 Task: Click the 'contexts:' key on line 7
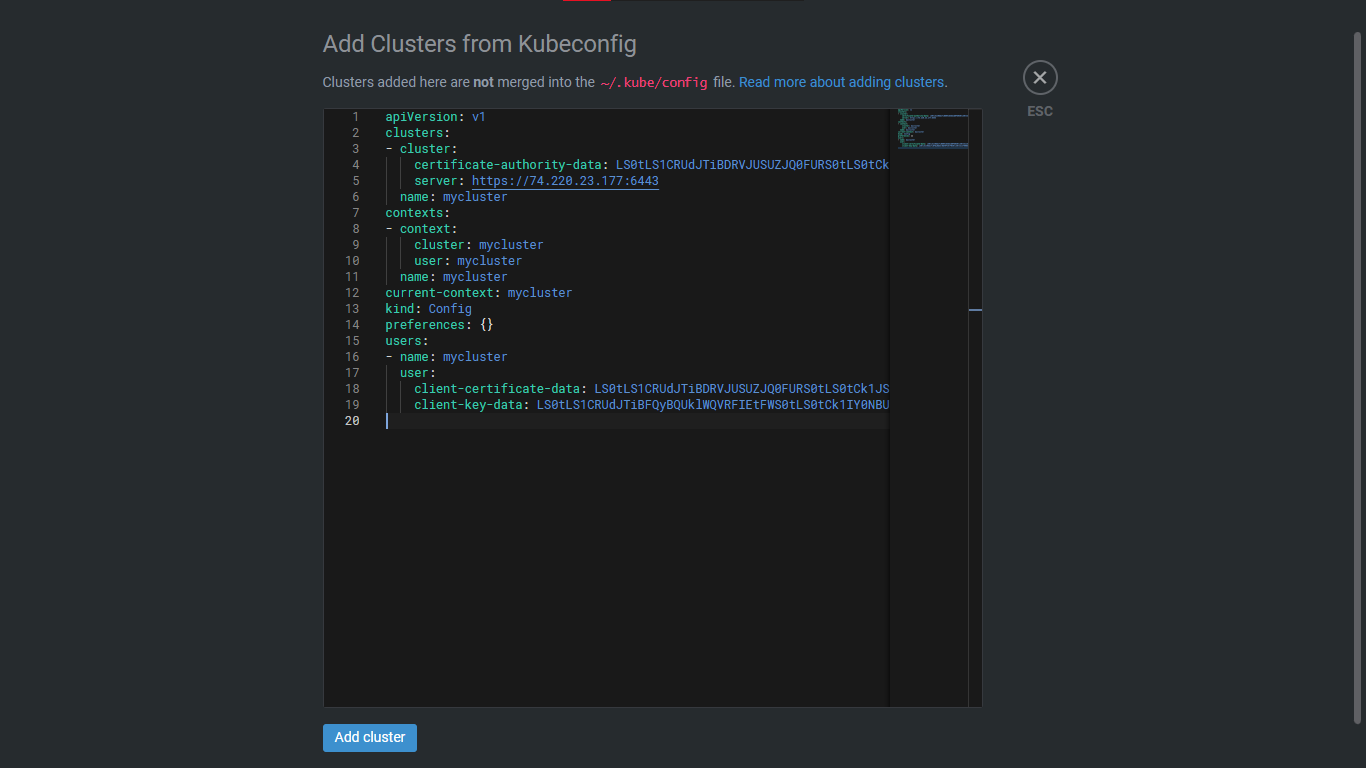[418, 213]
